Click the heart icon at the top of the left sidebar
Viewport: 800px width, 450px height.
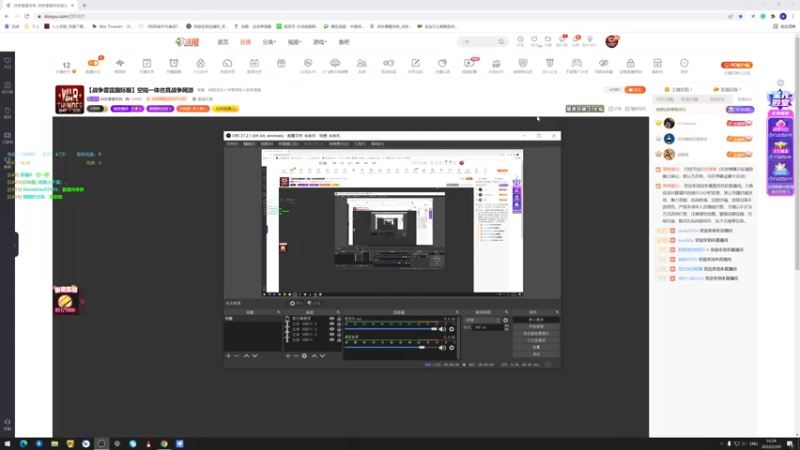pos(7,60)
